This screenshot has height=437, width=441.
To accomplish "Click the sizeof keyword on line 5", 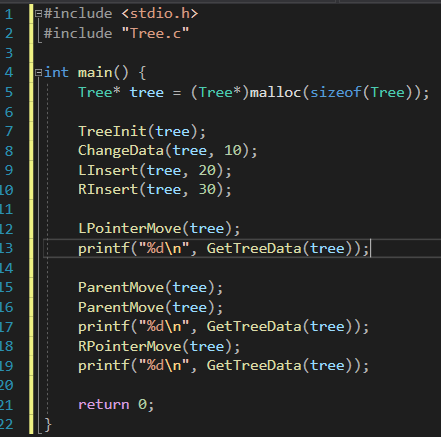I will pyautogui.click(x=336, y=92).
